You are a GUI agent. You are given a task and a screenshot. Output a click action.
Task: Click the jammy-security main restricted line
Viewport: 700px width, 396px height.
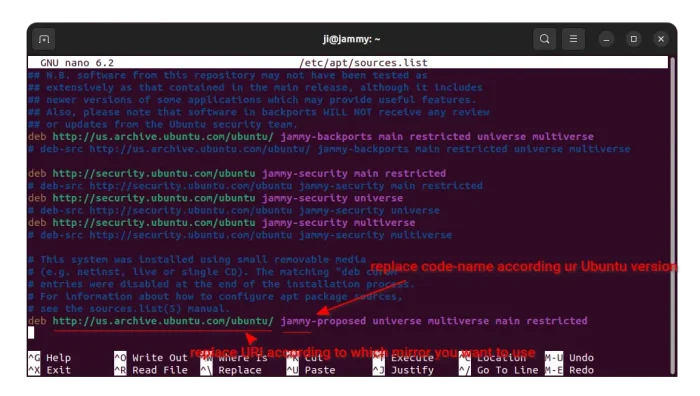[x=237, y=173]
